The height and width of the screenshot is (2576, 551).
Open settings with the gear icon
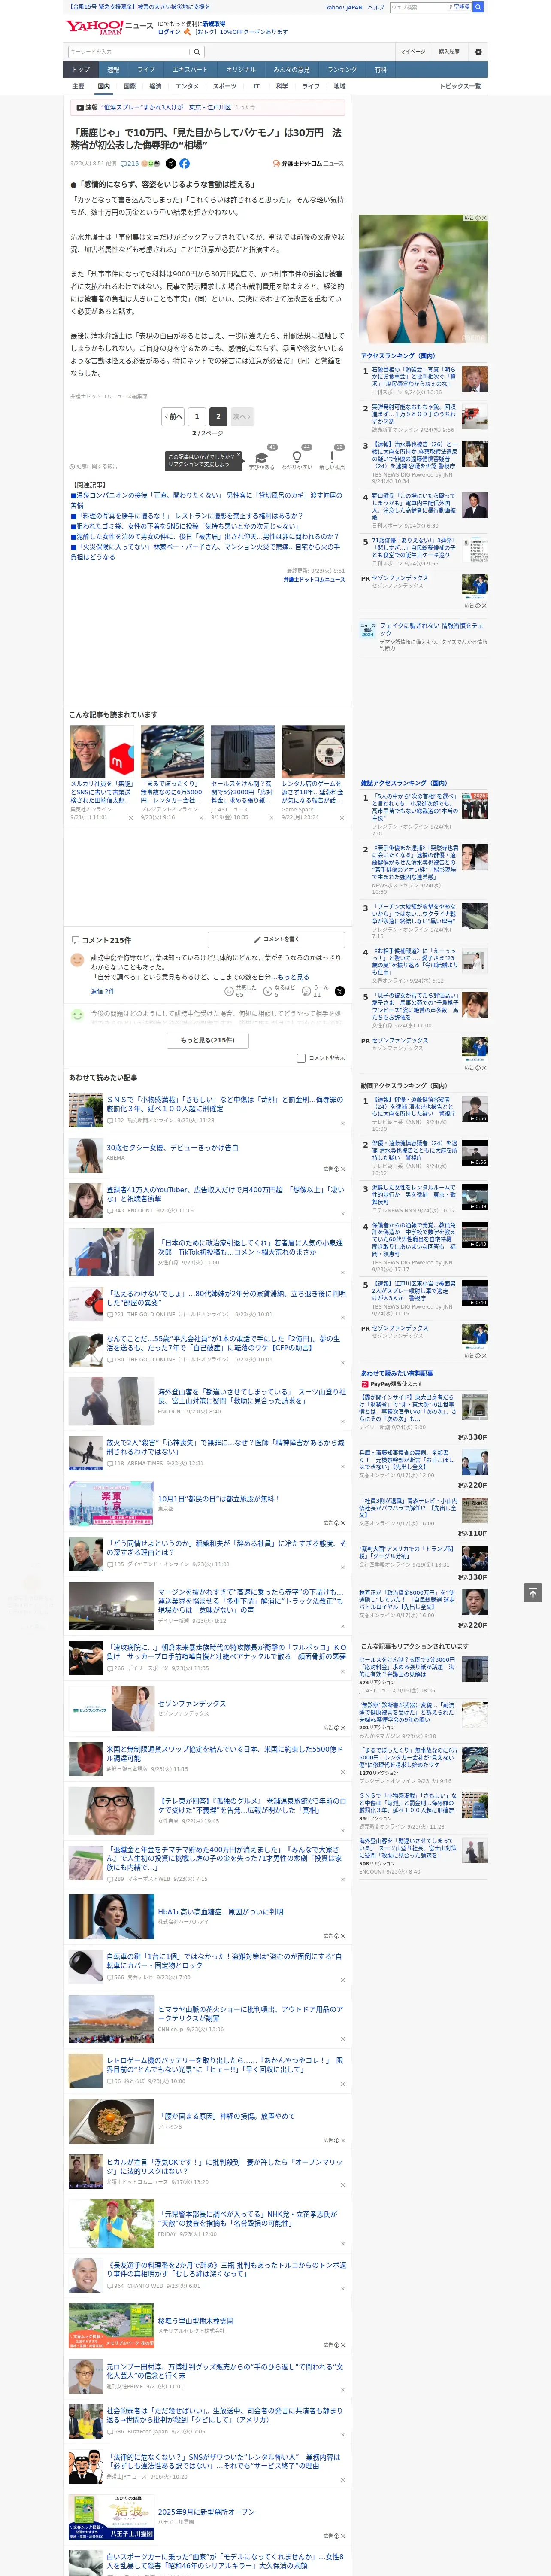click(477, 52)
